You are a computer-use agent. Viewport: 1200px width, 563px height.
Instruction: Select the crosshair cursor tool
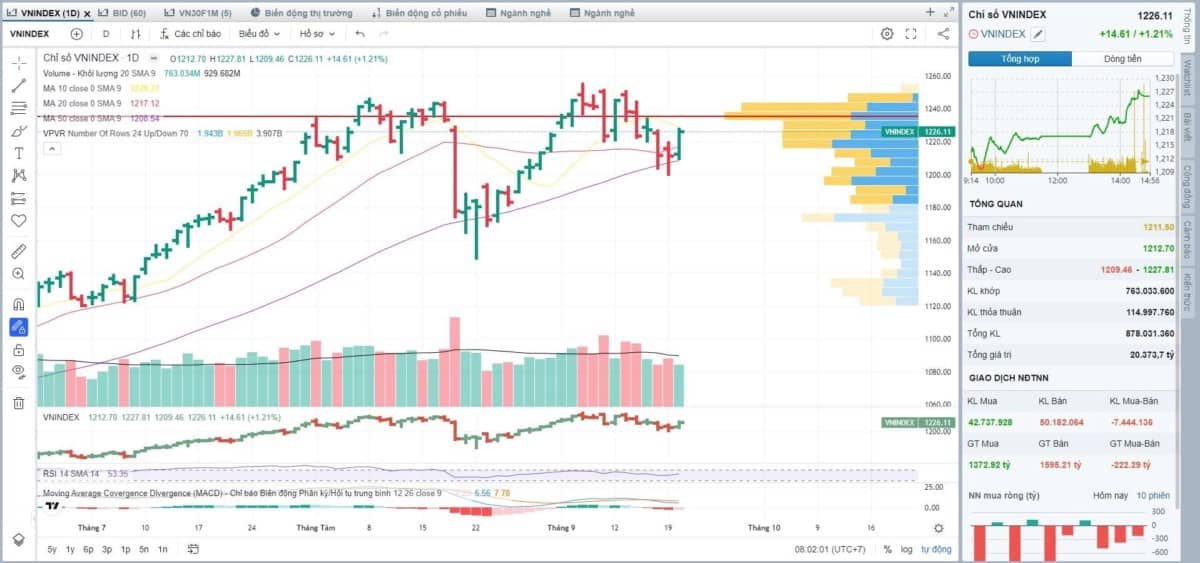(x=18, y=63)
